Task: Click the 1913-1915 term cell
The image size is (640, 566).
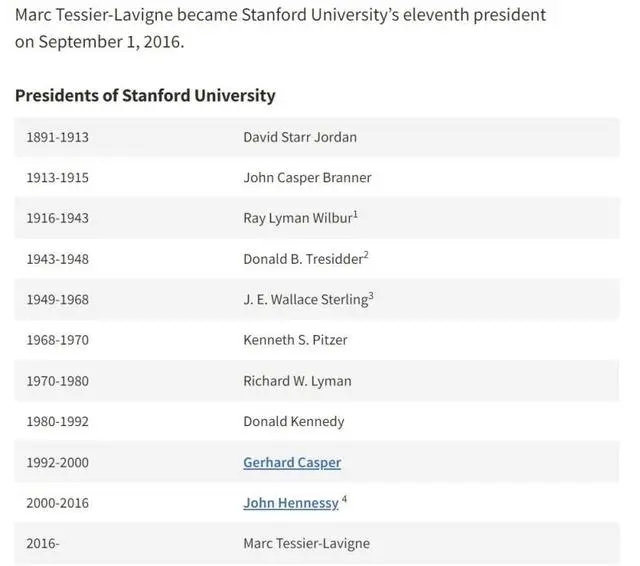Action: tap(58, 178)
